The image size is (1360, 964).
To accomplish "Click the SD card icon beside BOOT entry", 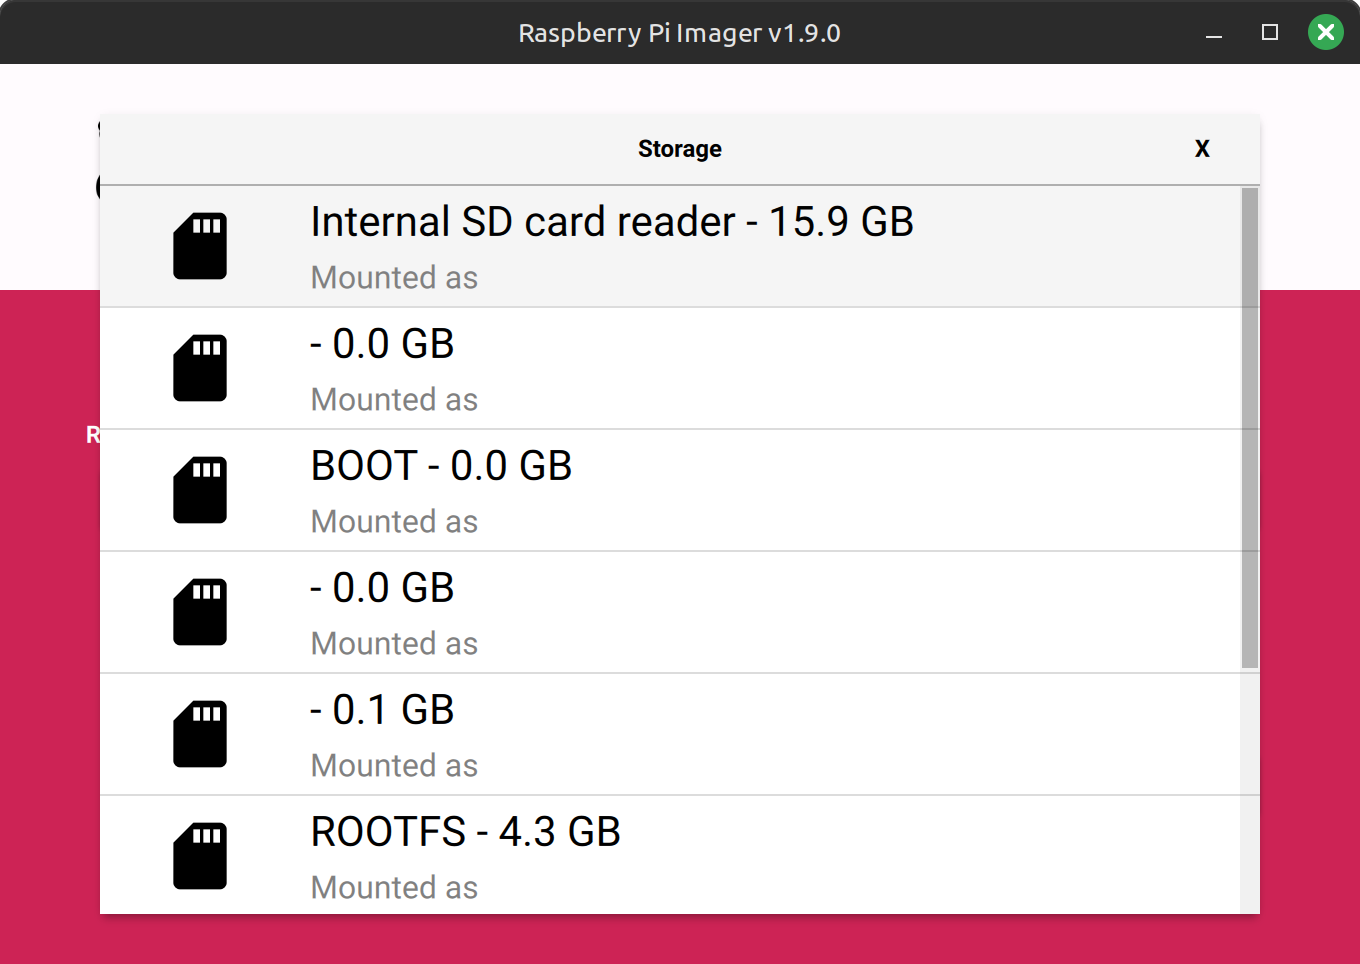I will tap(200, 490).
